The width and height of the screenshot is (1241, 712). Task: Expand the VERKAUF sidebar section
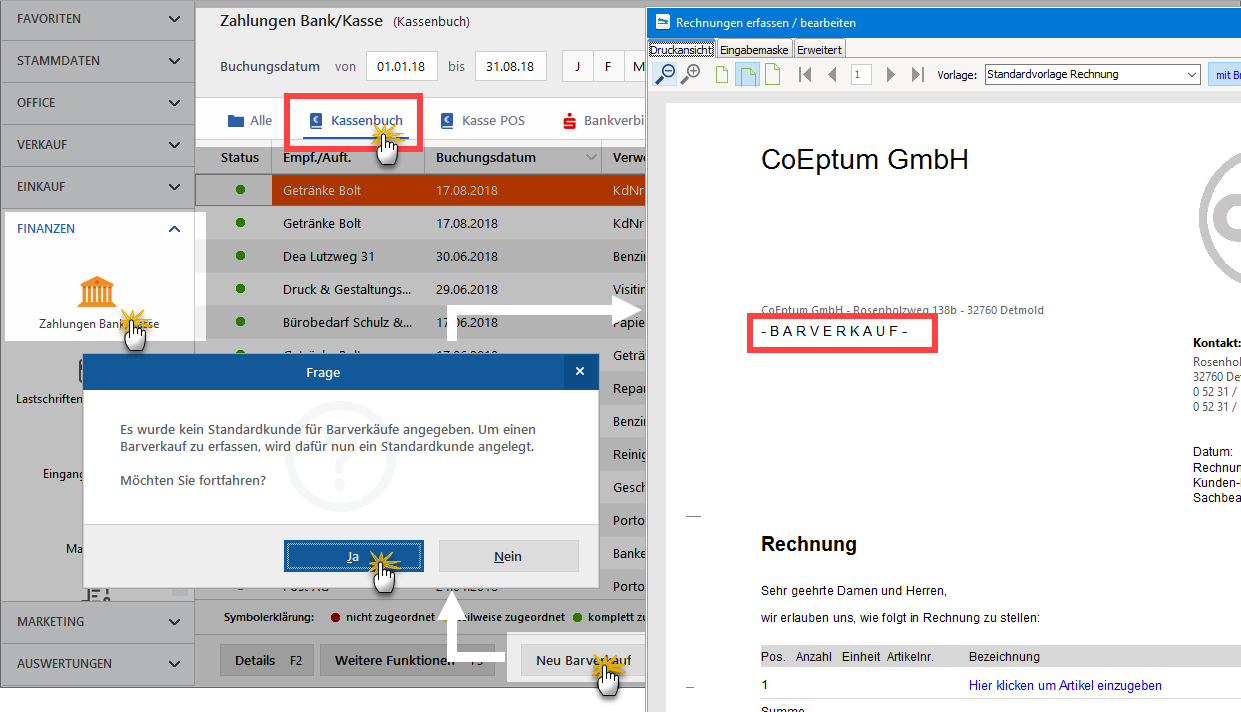(x=175, y=145)
